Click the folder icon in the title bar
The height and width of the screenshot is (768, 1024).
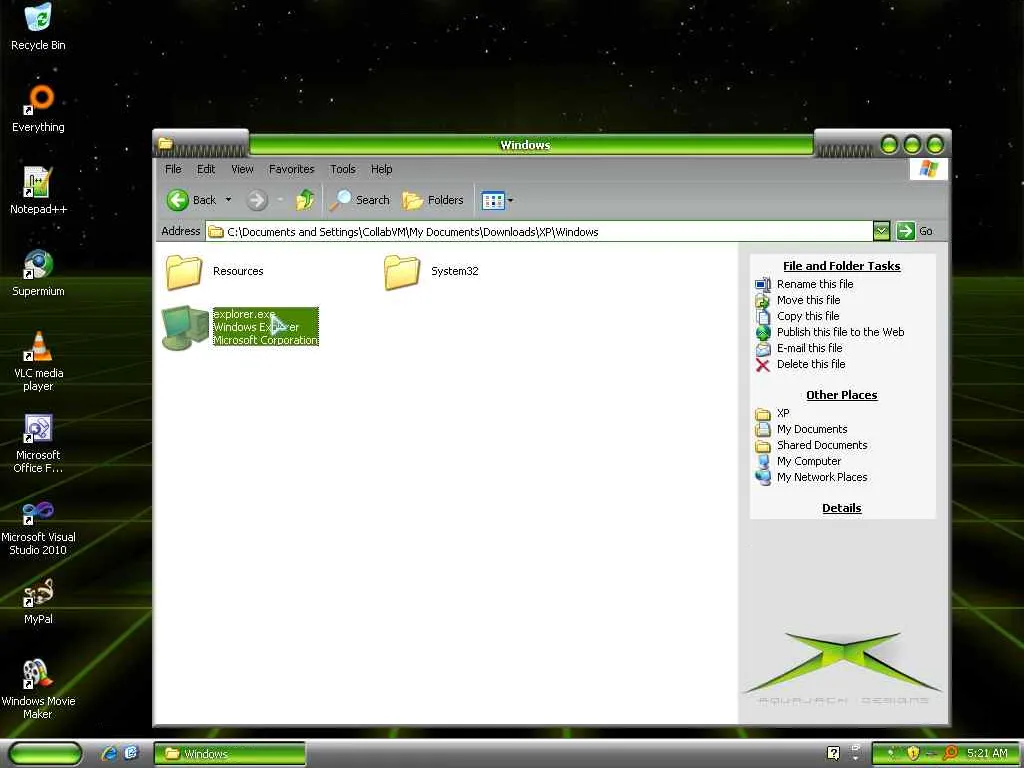click(x=166, y=143)
